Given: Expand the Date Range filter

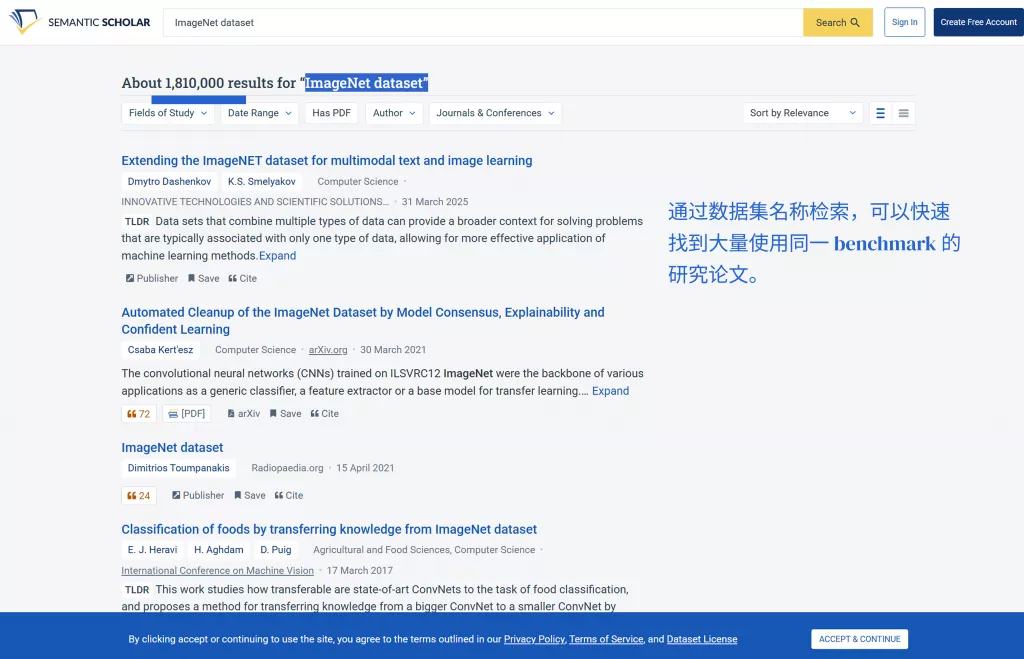Looking at the screenshot, I should (259, 113).
